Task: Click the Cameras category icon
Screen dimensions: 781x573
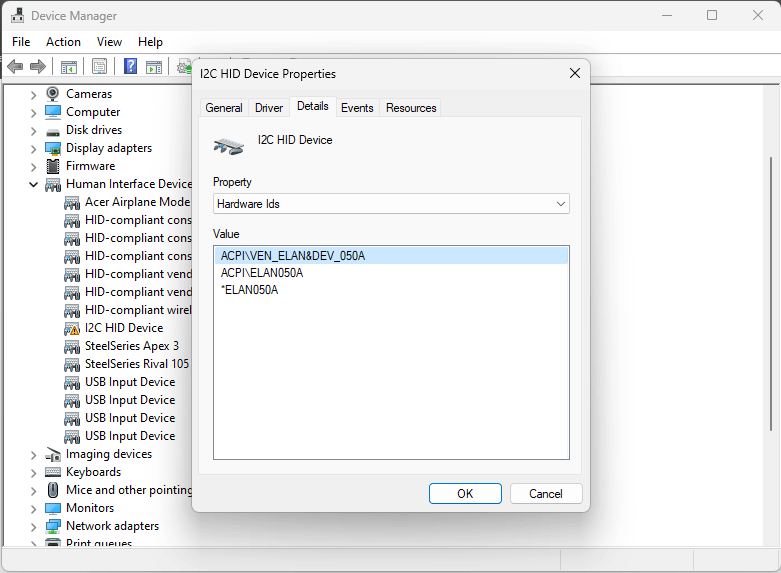Action: pos(52,94)
